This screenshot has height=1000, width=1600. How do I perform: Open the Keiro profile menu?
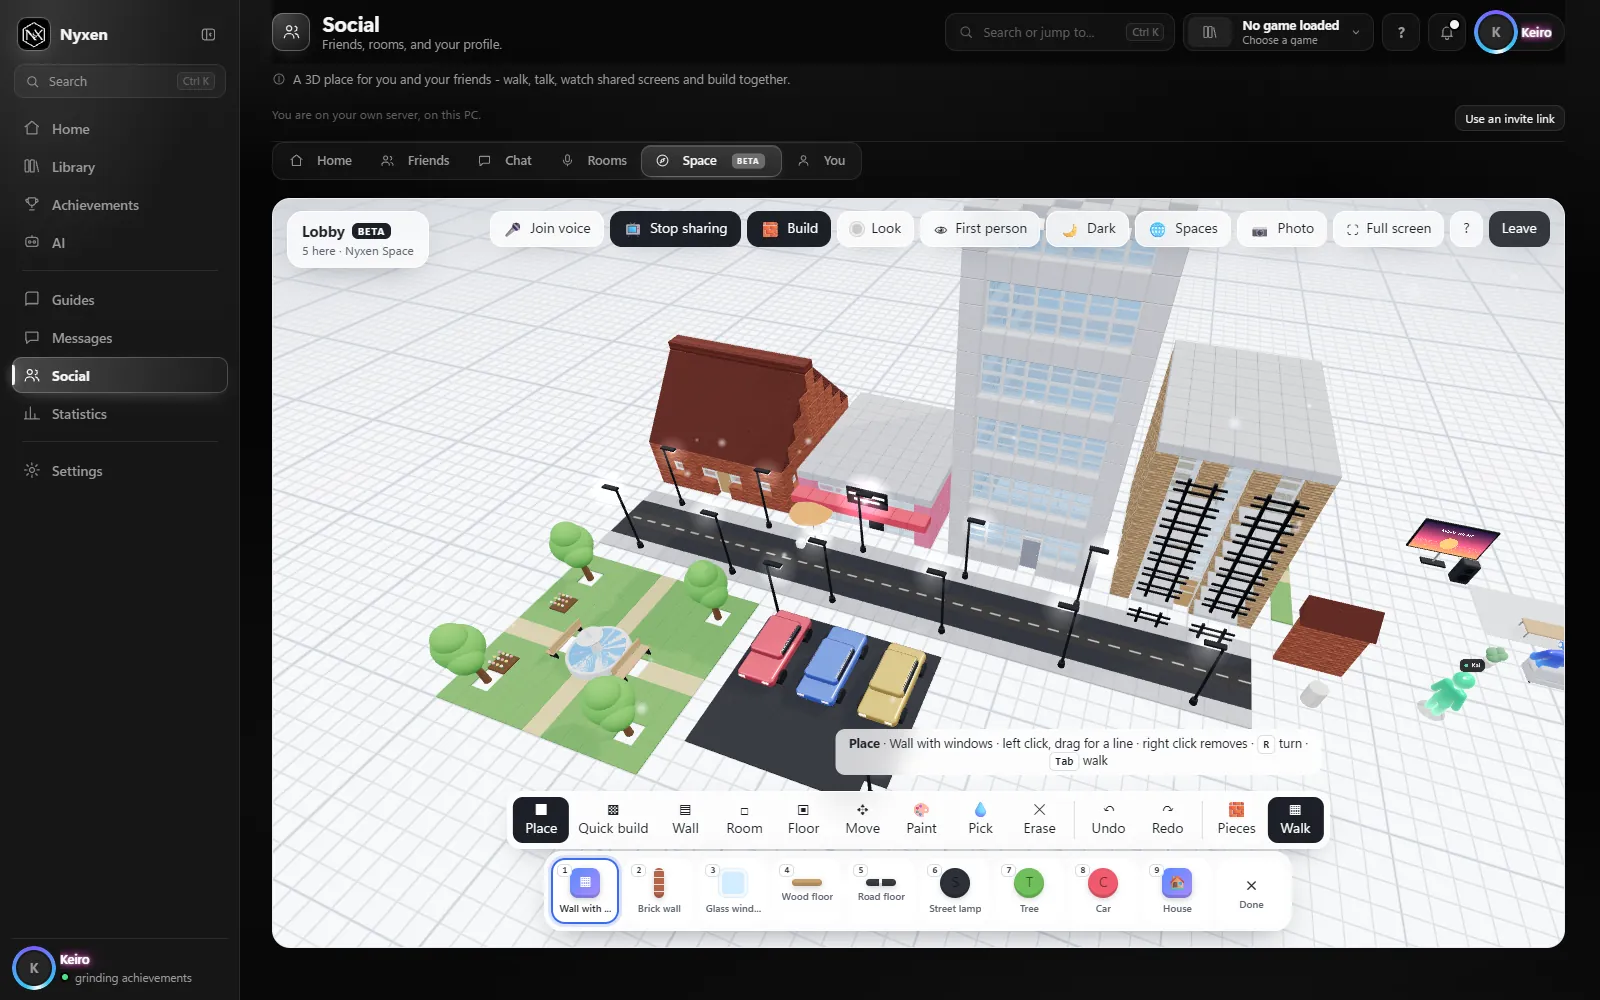pyautogui.click(x=1519, y=32)
